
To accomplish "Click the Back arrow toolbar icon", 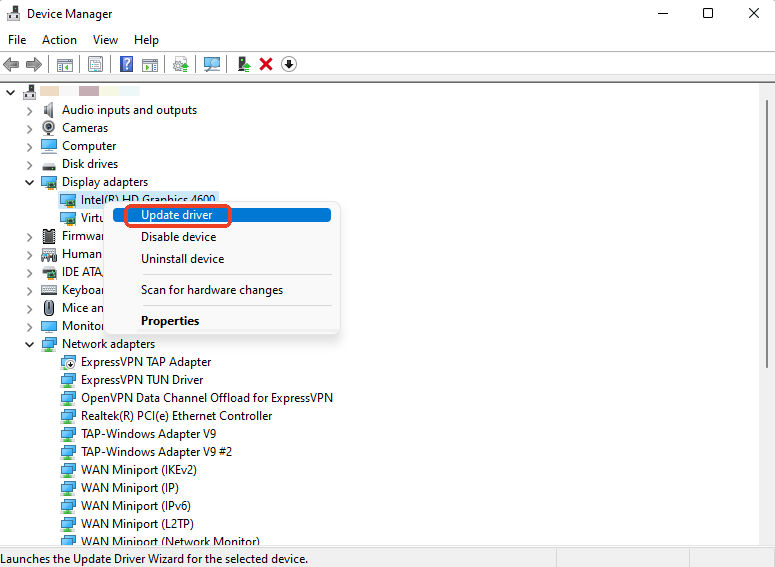I will click(x=11, y=64).
